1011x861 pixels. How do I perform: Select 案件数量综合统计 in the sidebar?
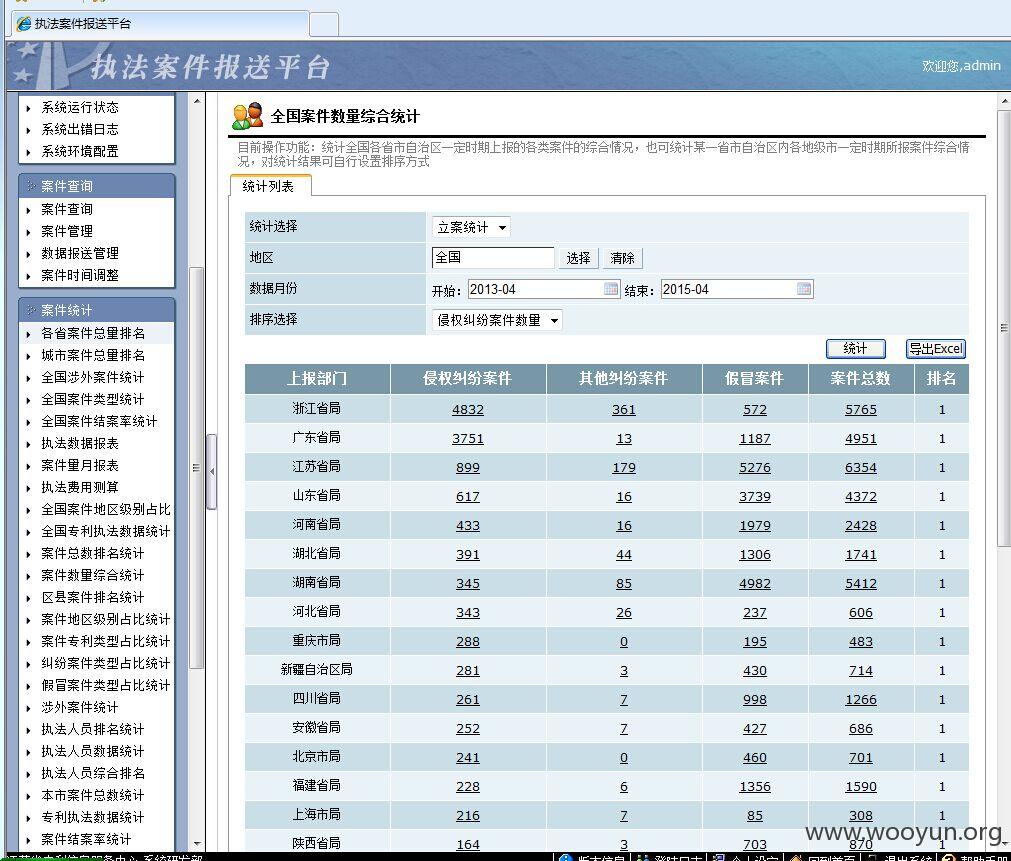pos(93,575)
